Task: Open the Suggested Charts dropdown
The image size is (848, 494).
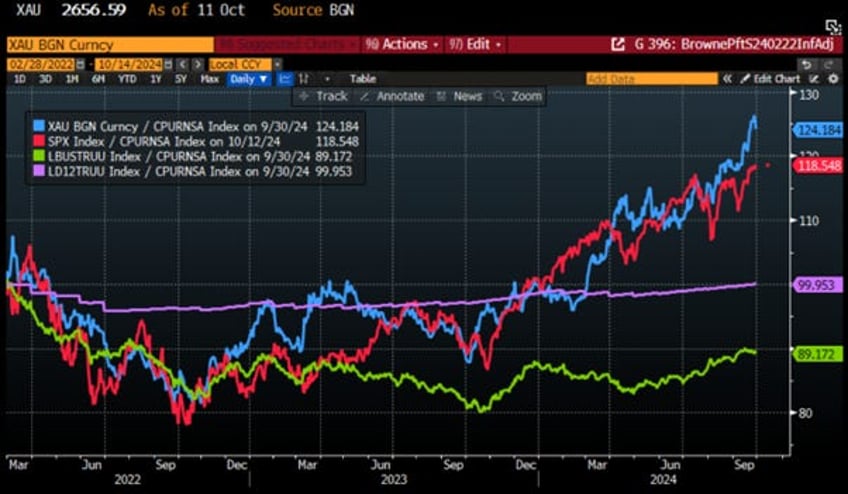Action: point(287,44)
